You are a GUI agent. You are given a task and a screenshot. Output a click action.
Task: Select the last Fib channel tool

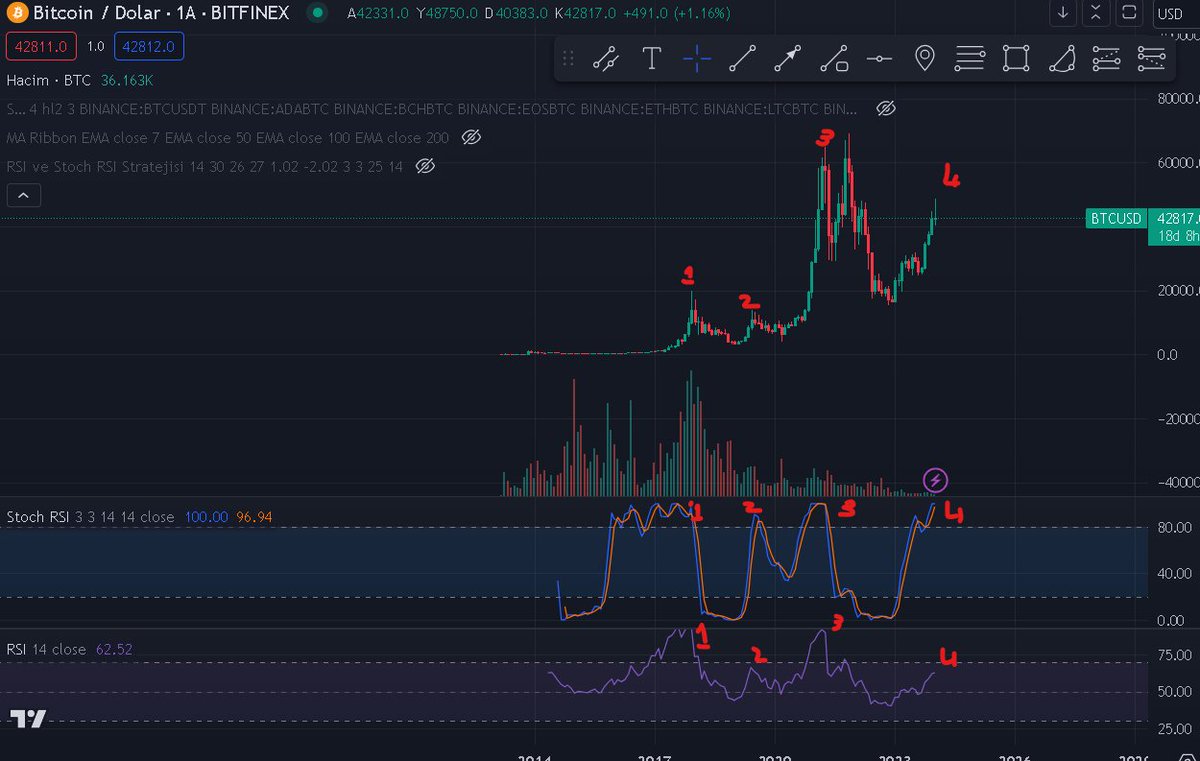point(1152,60)
